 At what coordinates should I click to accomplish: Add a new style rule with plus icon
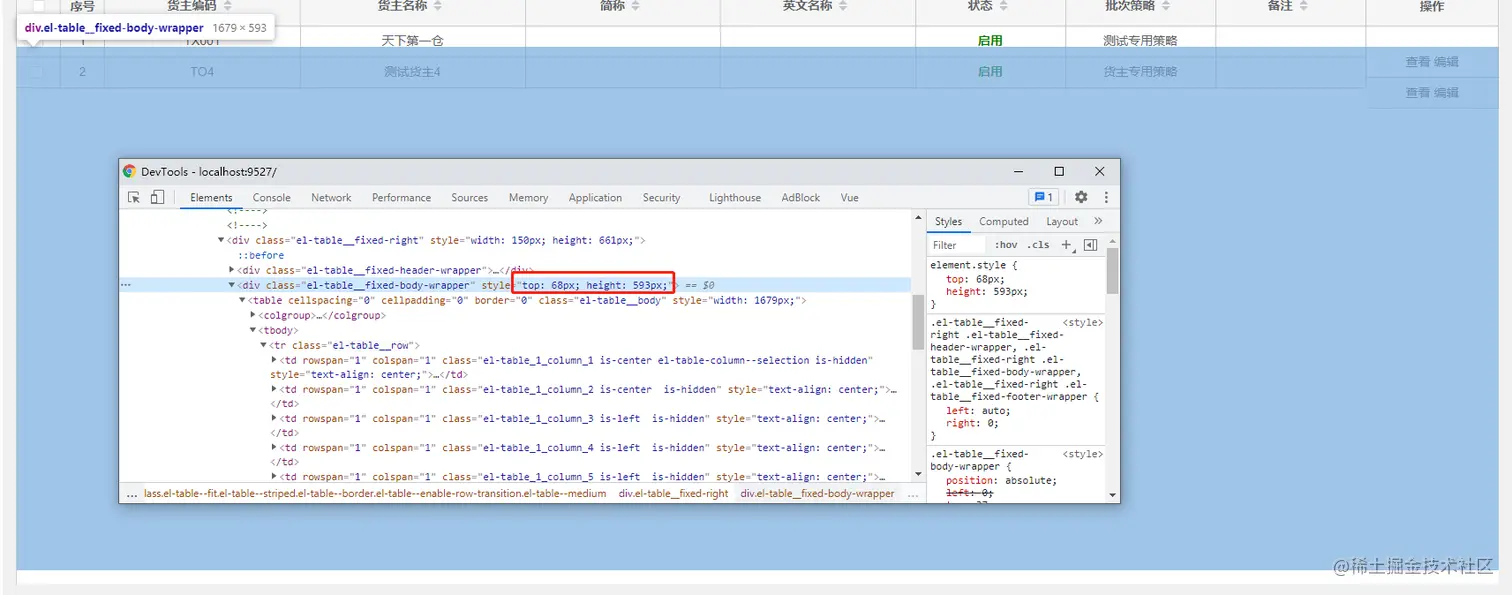pyautogui.click(x=1066, y=245)
